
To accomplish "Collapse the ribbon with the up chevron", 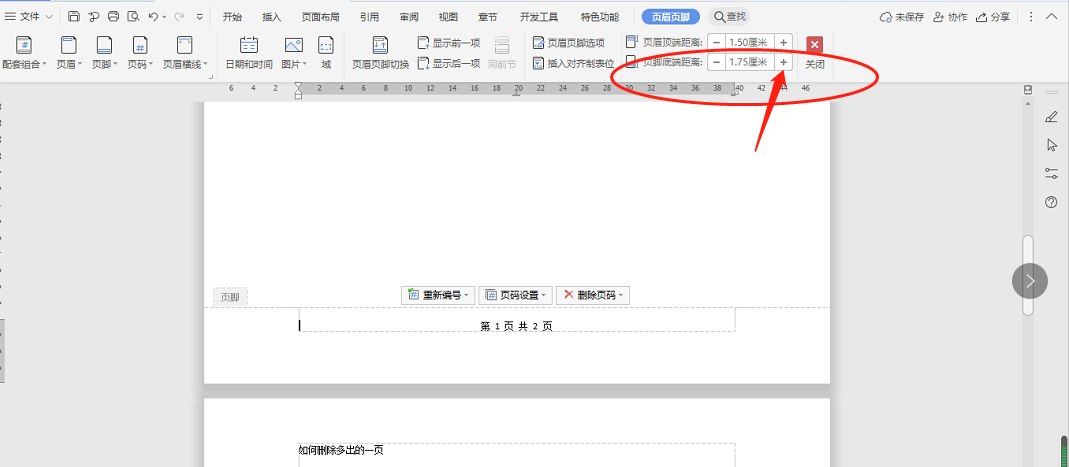I will 1052,17.
